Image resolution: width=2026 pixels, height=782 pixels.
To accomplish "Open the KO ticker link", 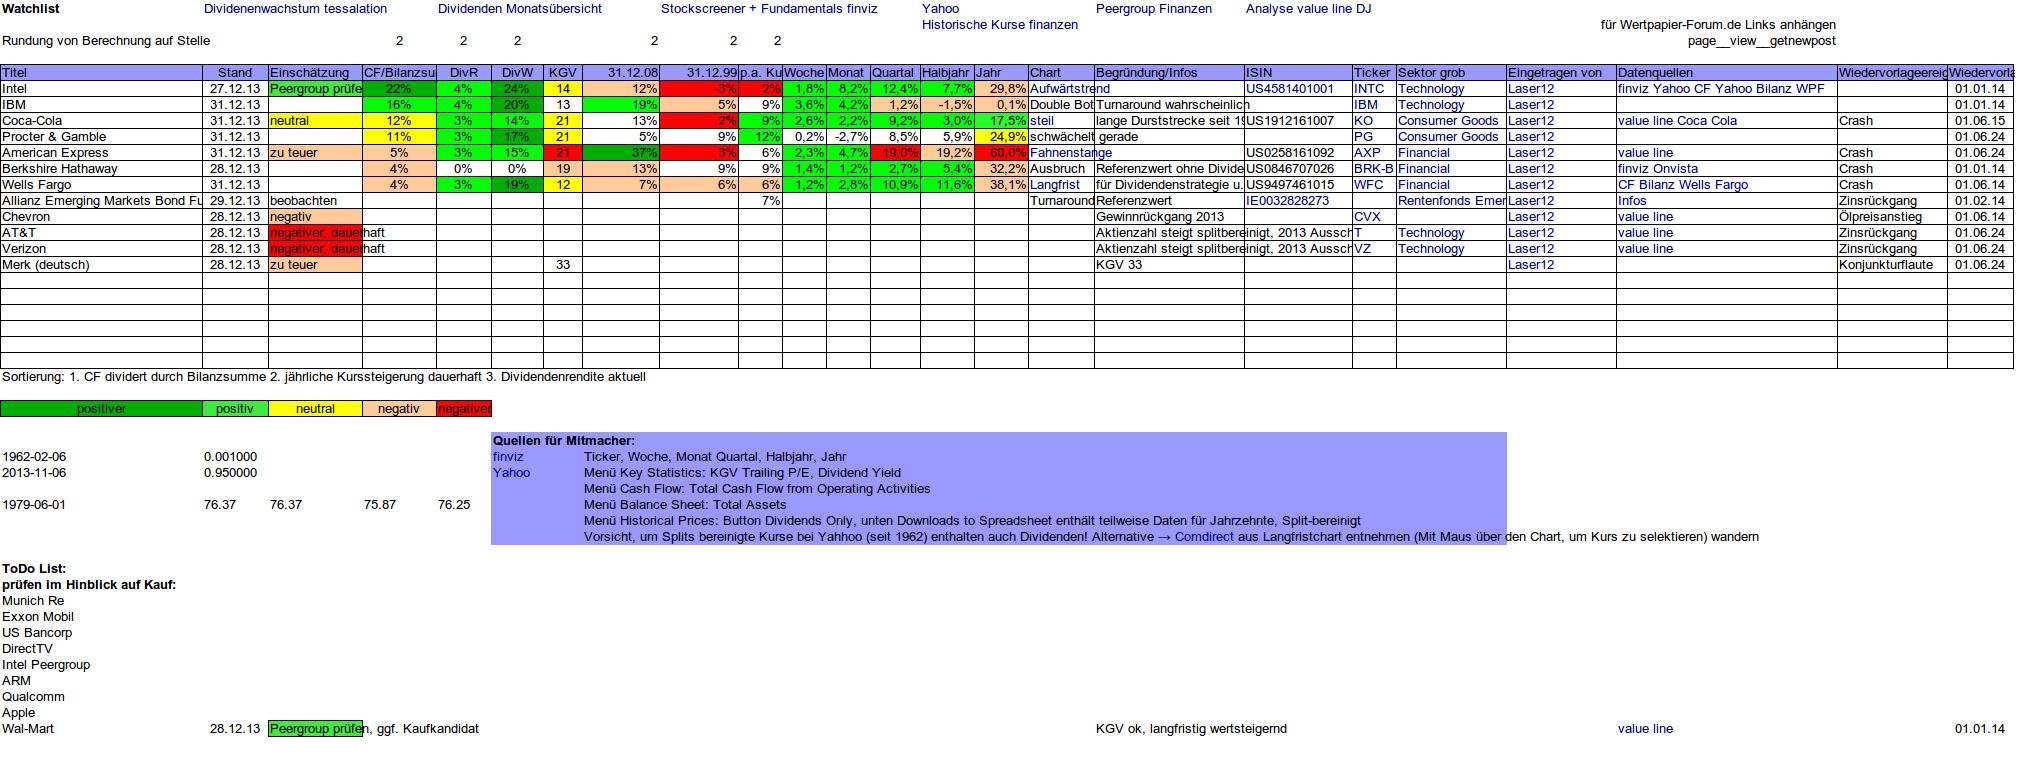I will pyautogui.click(x=1363, y=121).
